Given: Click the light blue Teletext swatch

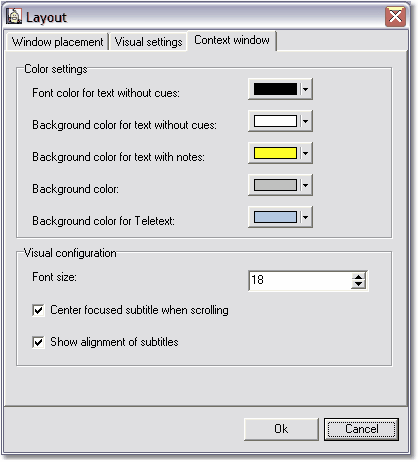Looking at the screenshot, I should (275, 217).
